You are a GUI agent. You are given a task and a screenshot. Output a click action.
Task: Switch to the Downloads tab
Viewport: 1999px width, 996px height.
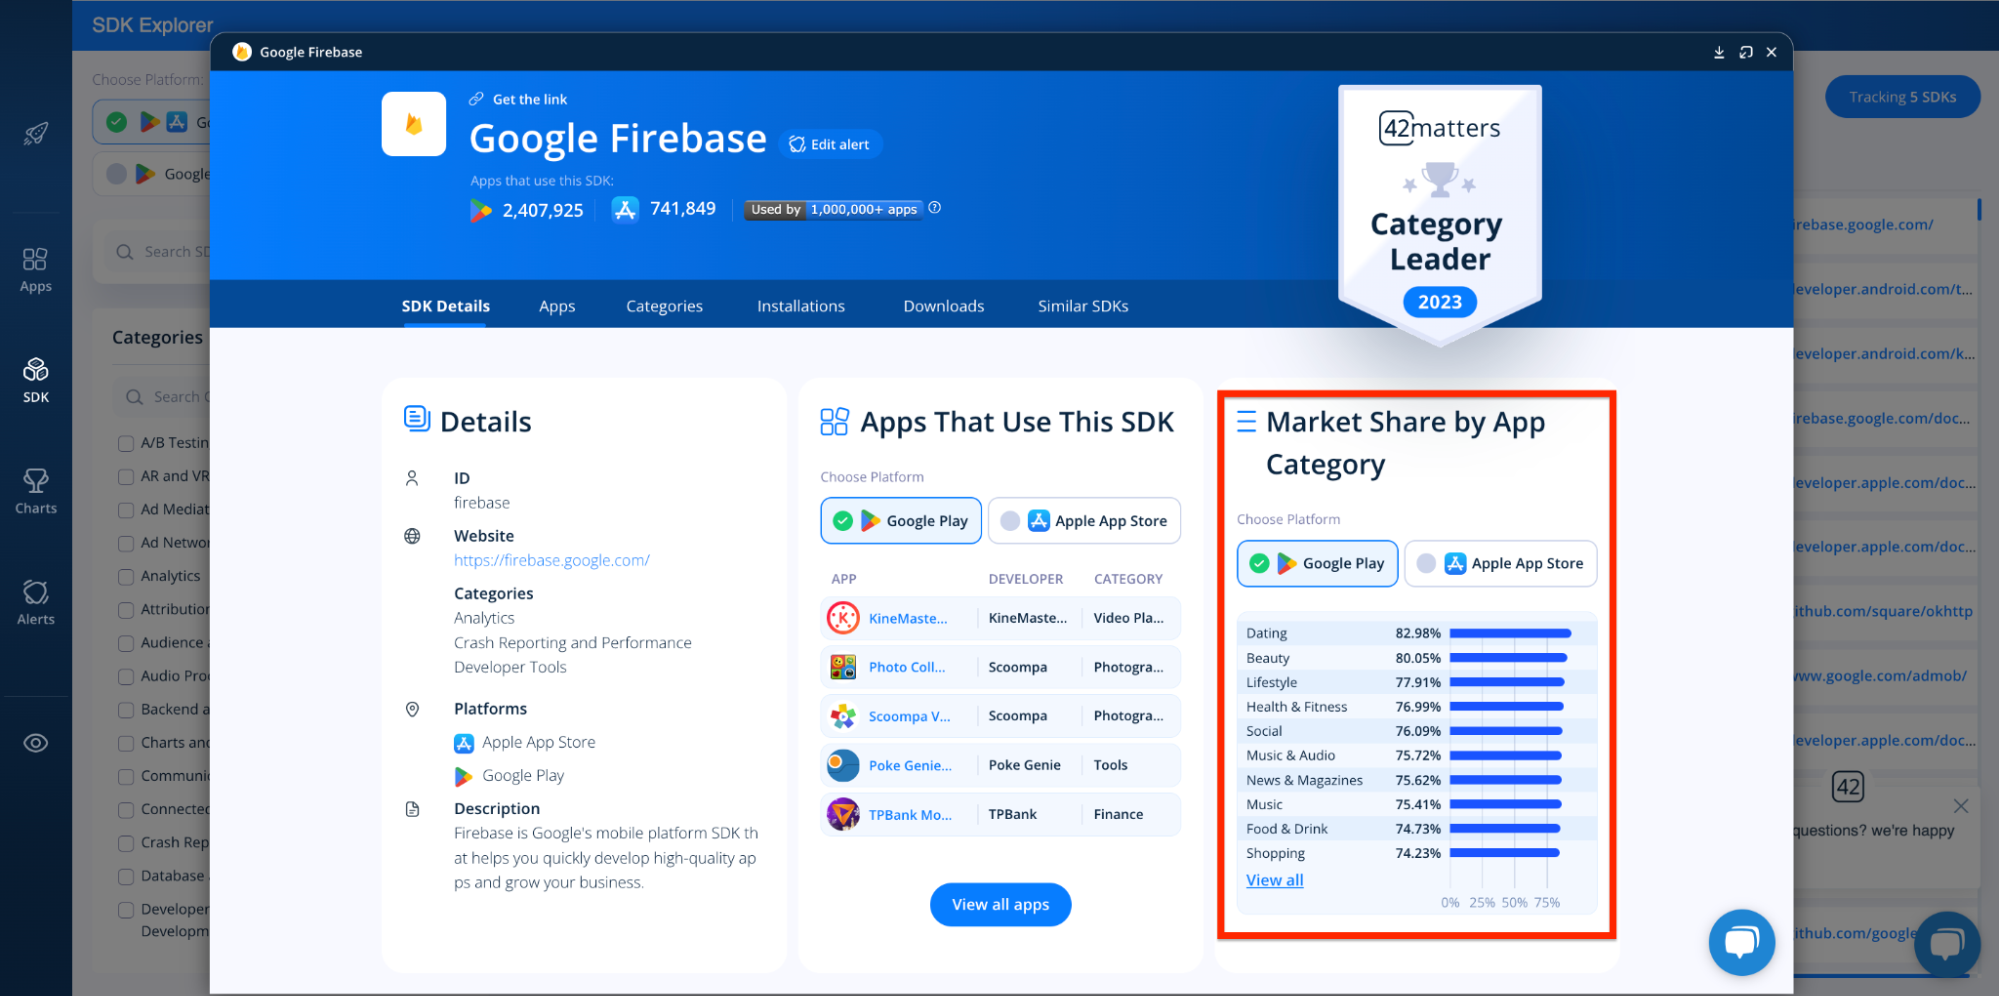click(x=944, y=306)
